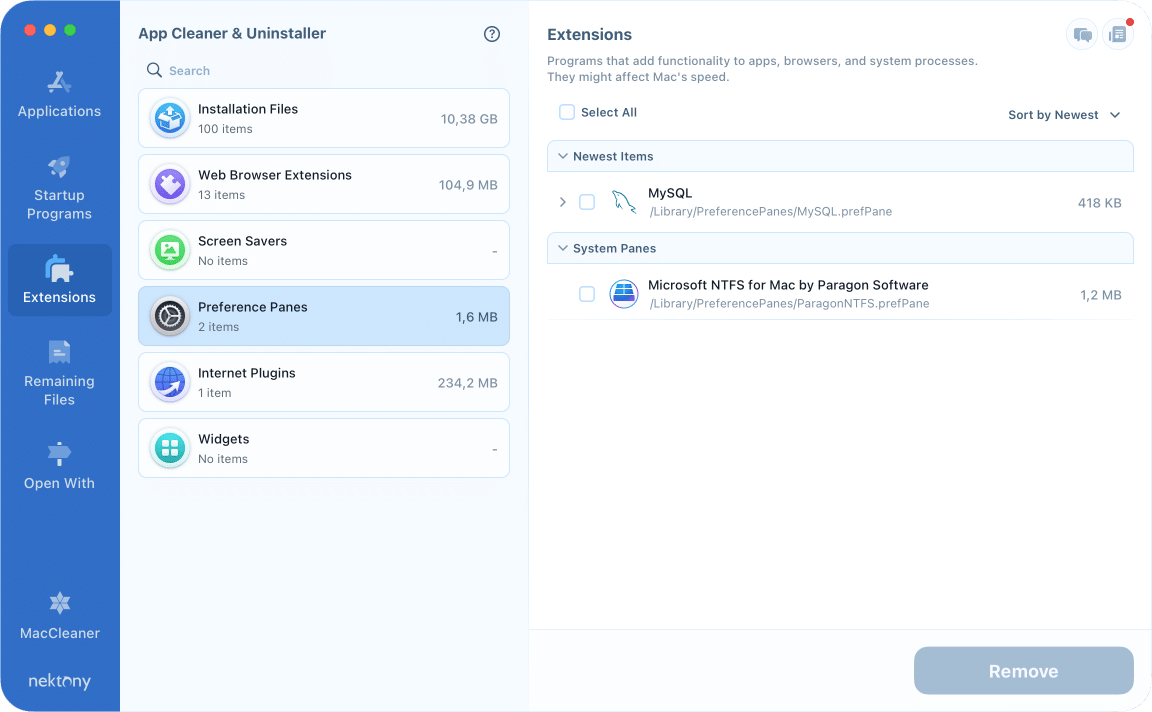Collapse the System Panes group
1152x712 pixels.
(563, 248)
